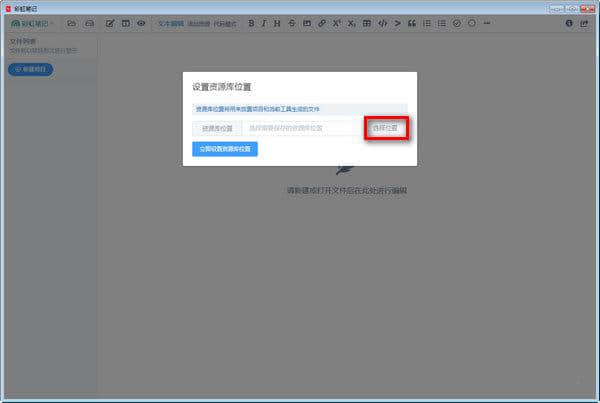Click the open folder icon in toolbar
Screen dimensions: 600x403
point(72,23)
